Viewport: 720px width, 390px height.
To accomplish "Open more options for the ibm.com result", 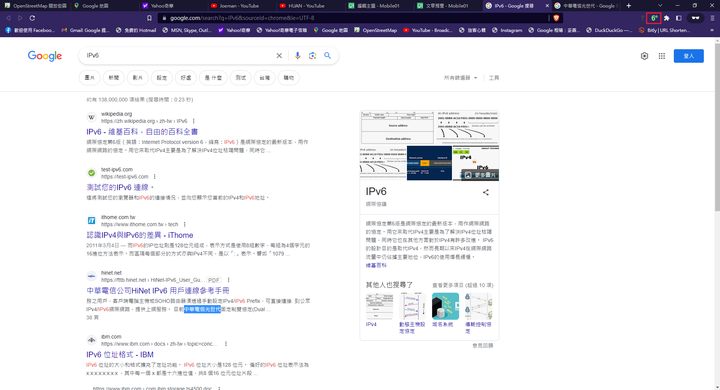I will 226,344.
